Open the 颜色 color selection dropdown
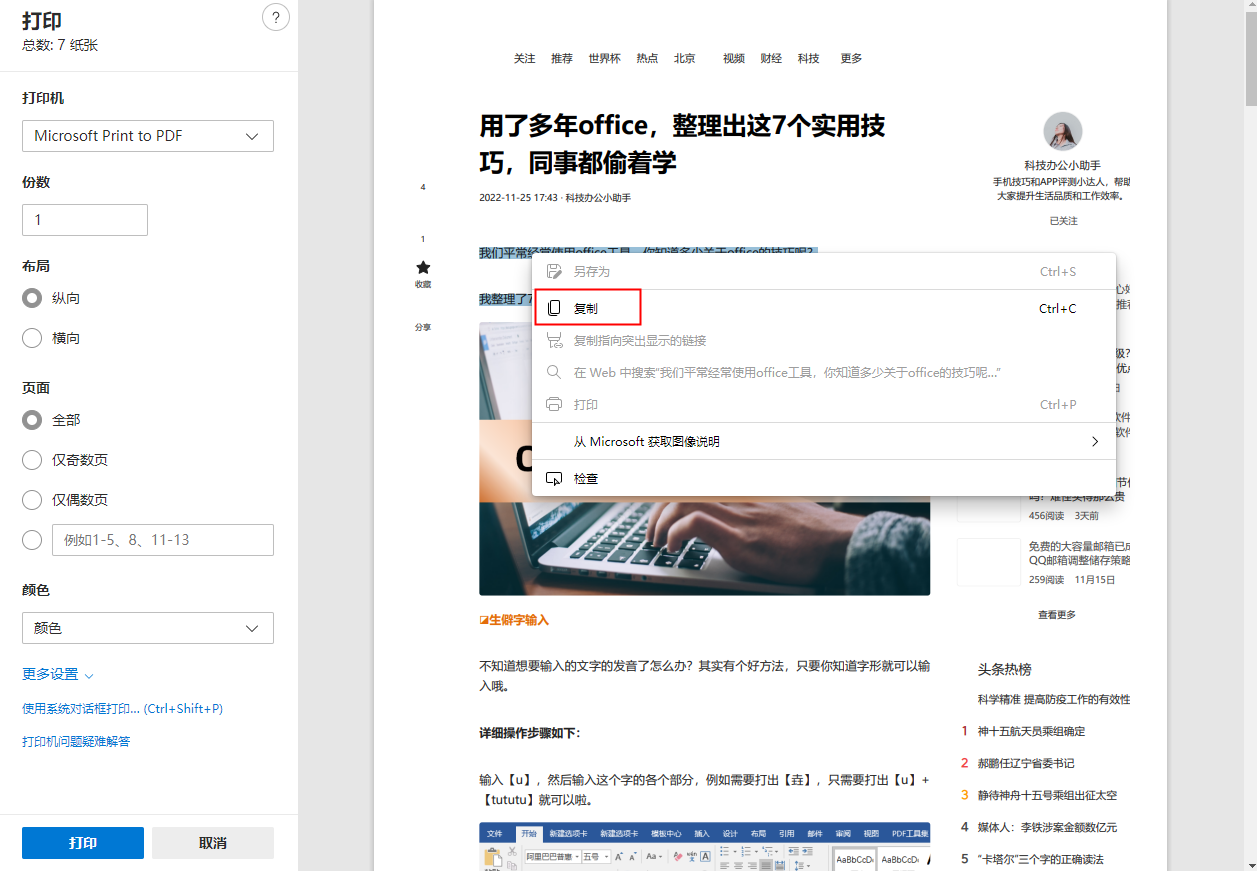The height and width of the screenshot is (871, 1257). [147, 628]
